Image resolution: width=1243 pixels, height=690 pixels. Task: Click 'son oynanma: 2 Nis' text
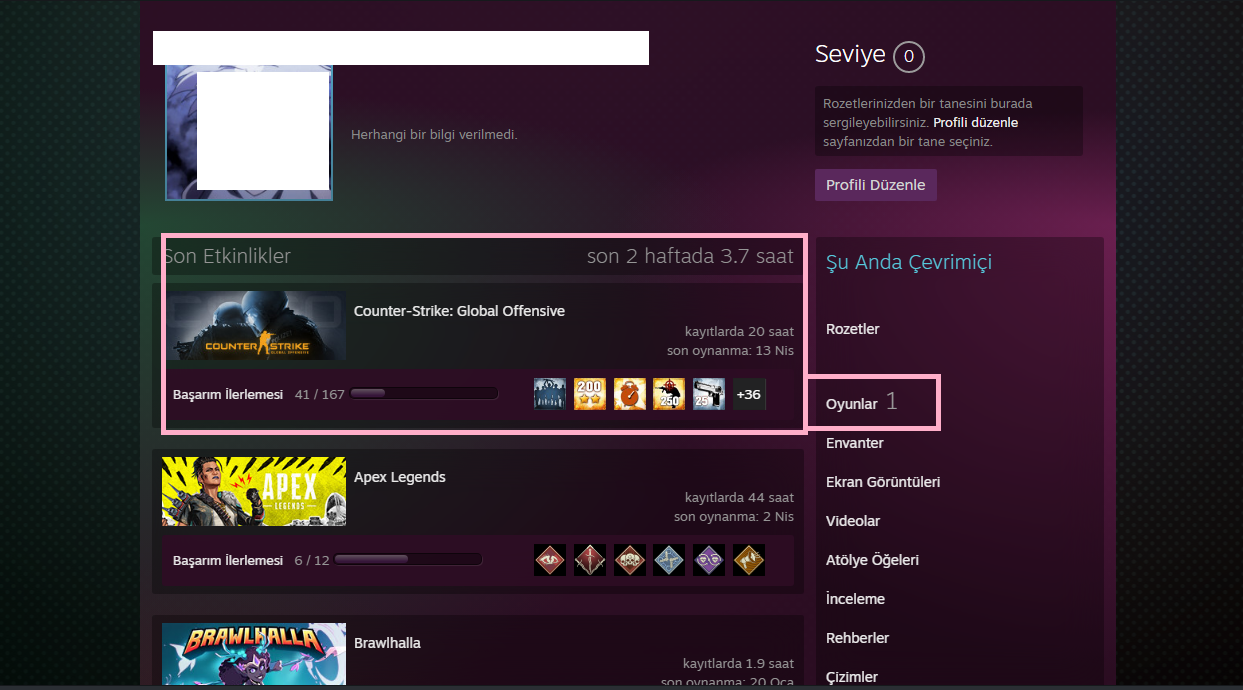[x=734, y=517]
